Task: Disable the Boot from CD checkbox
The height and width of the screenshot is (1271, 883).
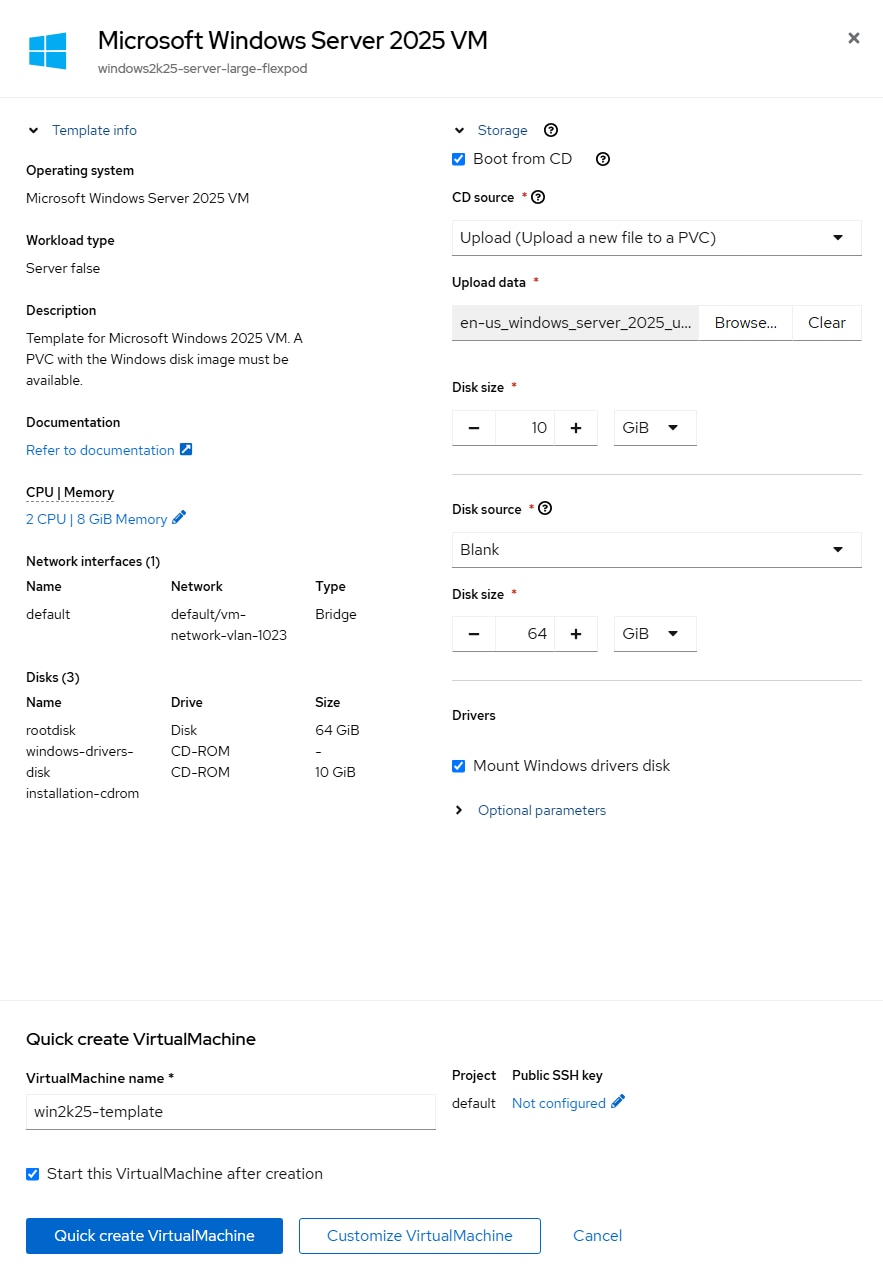Action: click(x=458, y=159)
